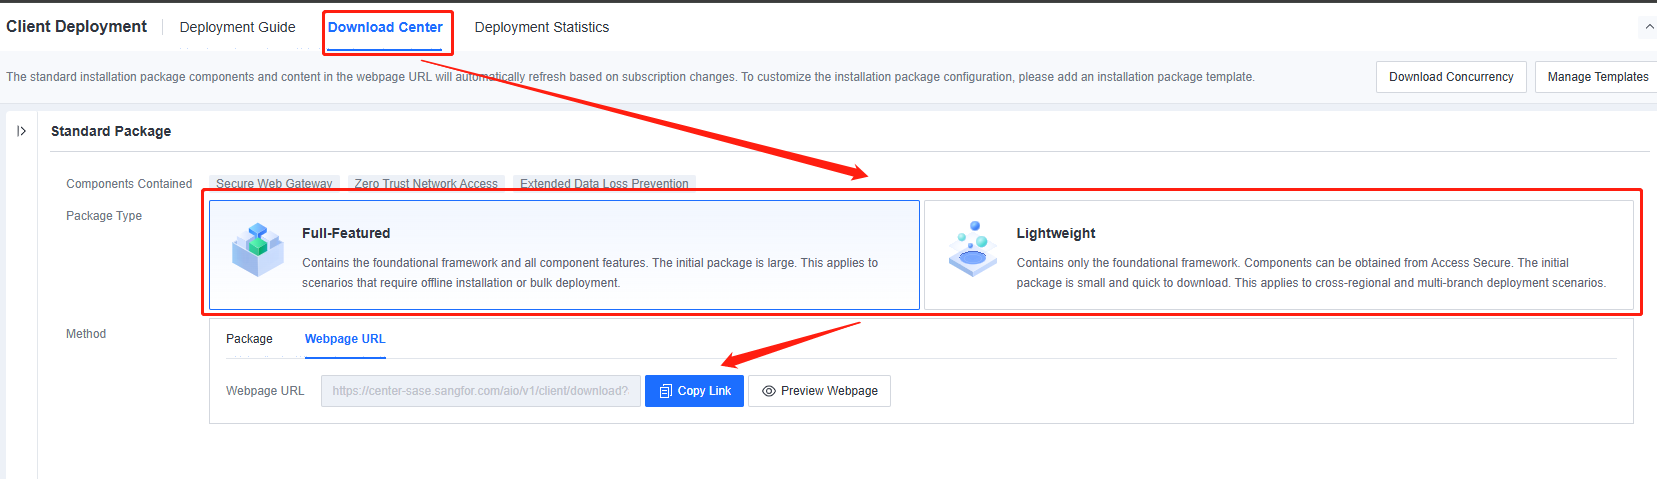Switch to the Download Center tab
The width and height of the screenshot is (1657, 479).
pos(385,27)
